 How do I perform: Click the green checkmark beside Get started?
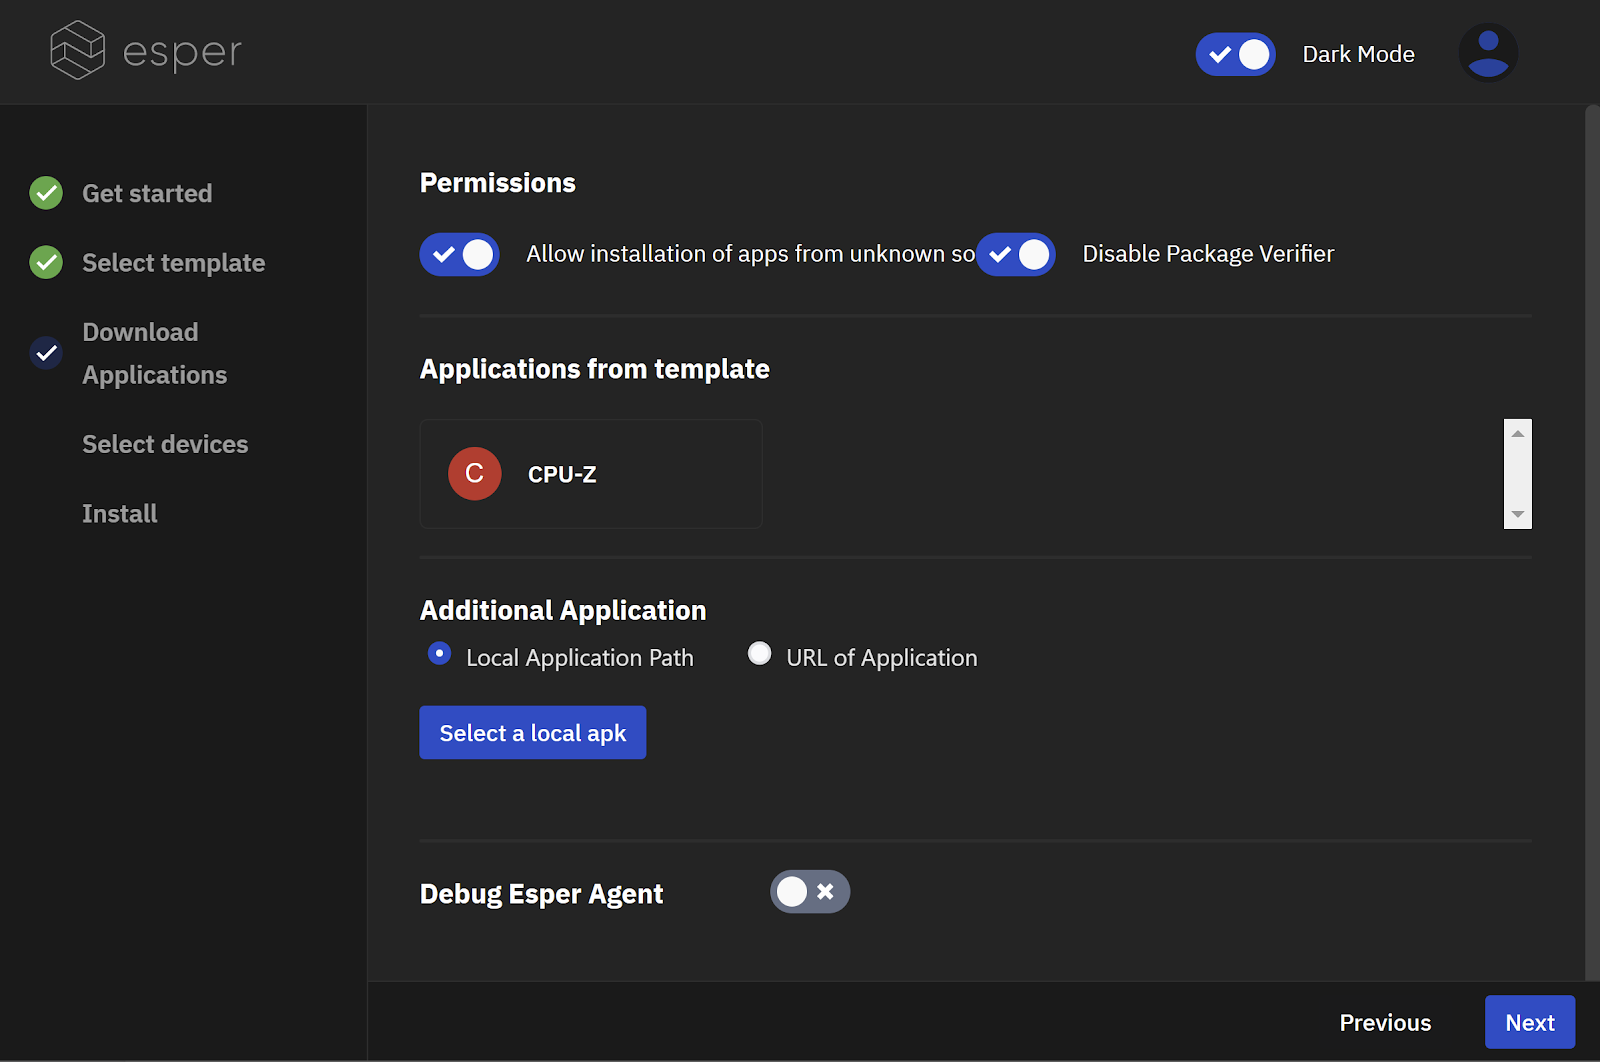point(45,192)
